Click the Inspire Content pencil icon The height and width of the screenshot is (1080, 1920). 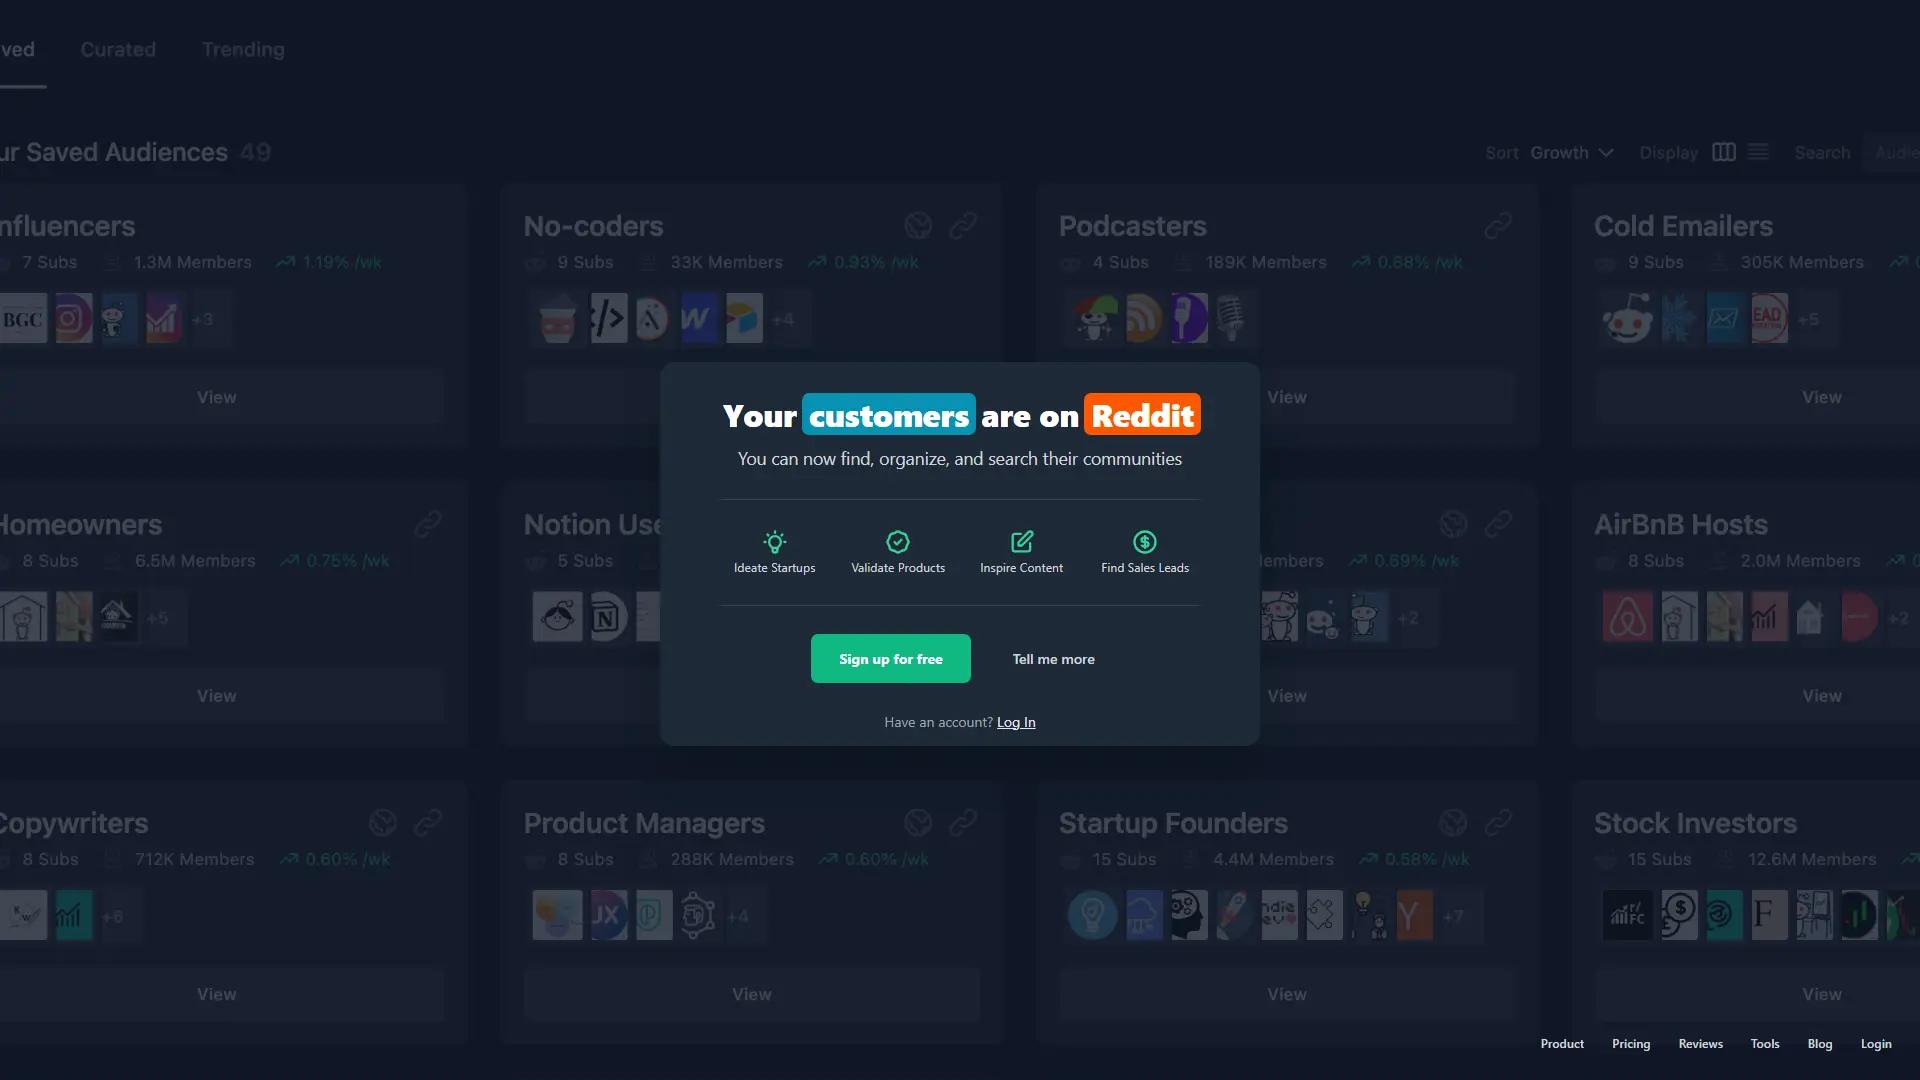point(1021,542)
